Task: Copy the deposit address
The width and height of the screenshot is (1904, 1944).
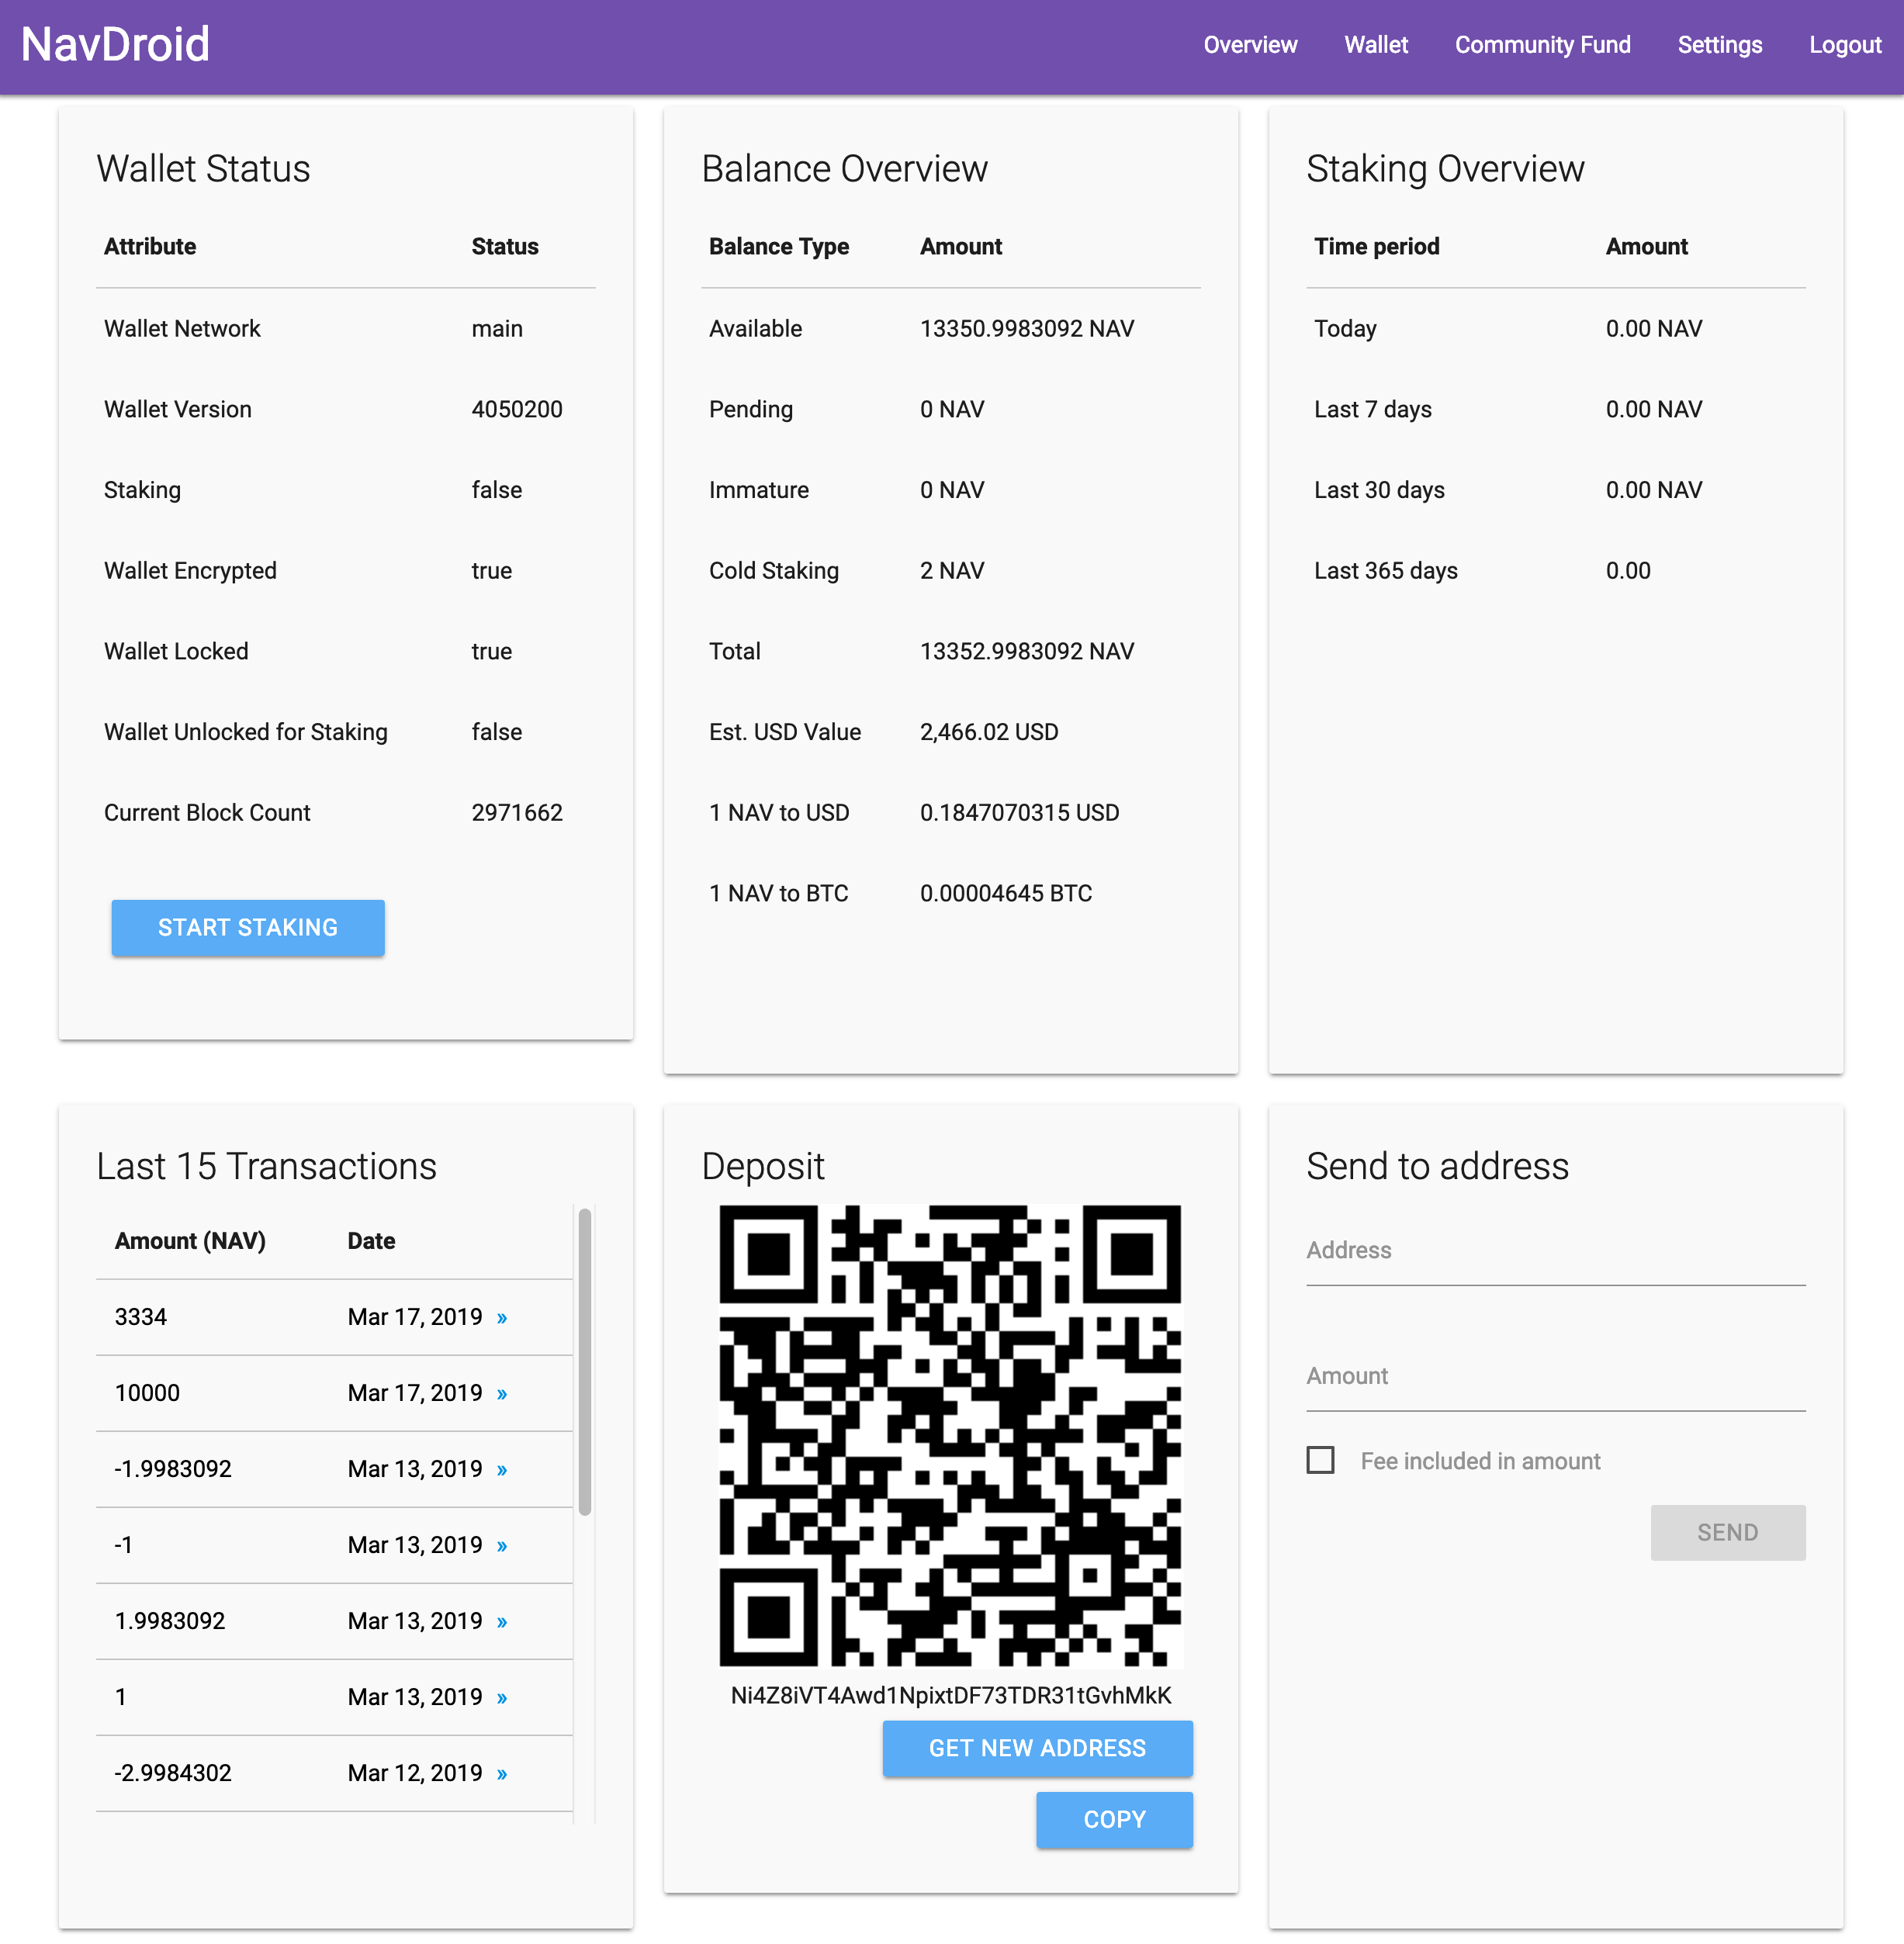Action: click(1114, 1819)
